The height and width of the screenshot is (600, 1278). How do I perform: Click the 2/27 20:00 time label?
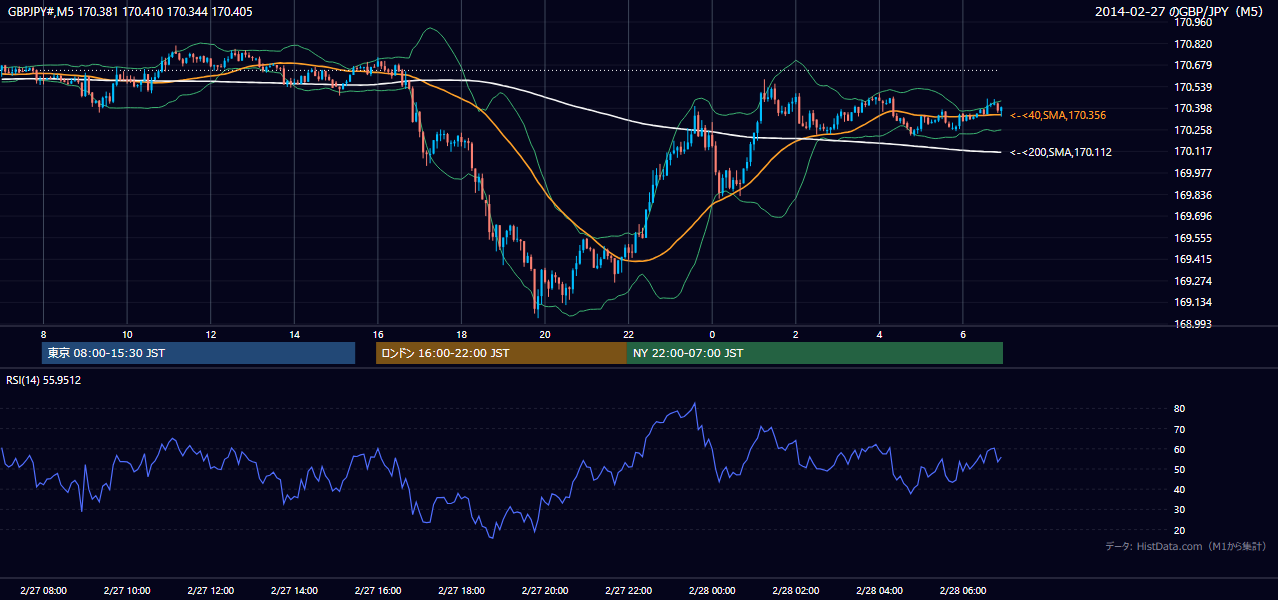544,590
